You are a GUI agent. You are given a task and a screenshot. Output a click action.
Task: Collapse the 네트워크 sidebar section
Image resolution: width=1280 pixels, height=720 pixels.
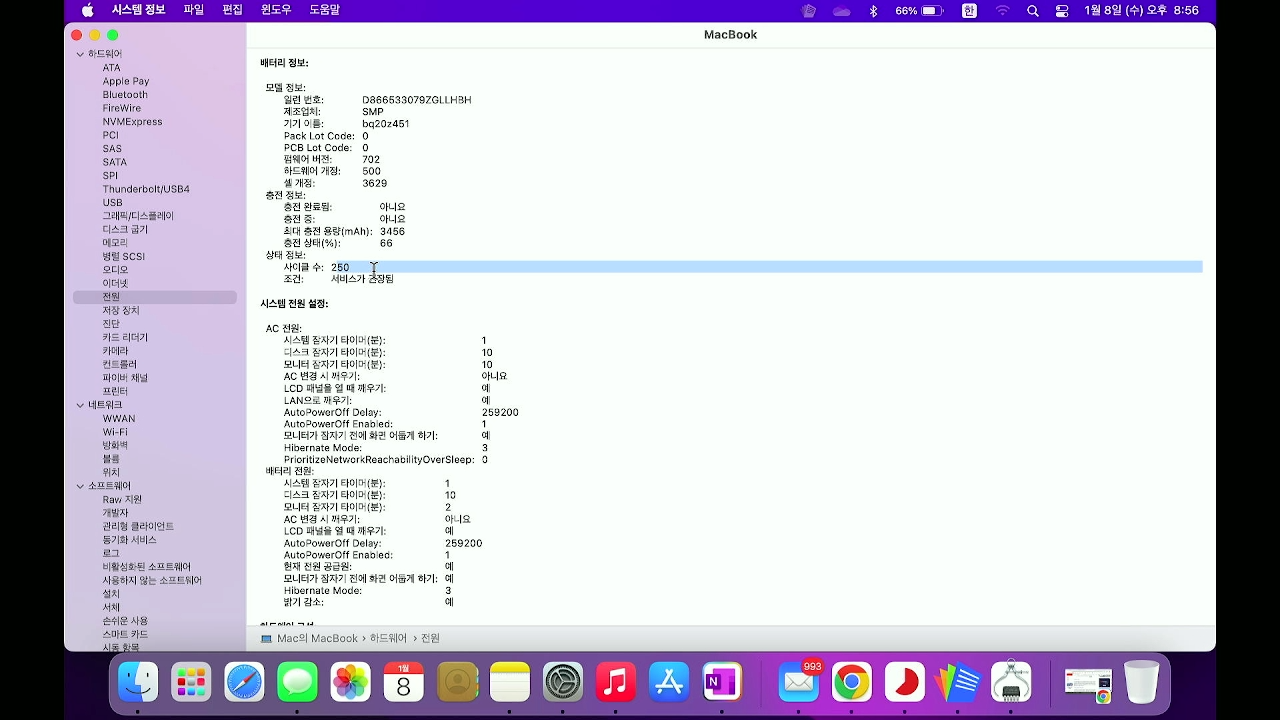81,405
